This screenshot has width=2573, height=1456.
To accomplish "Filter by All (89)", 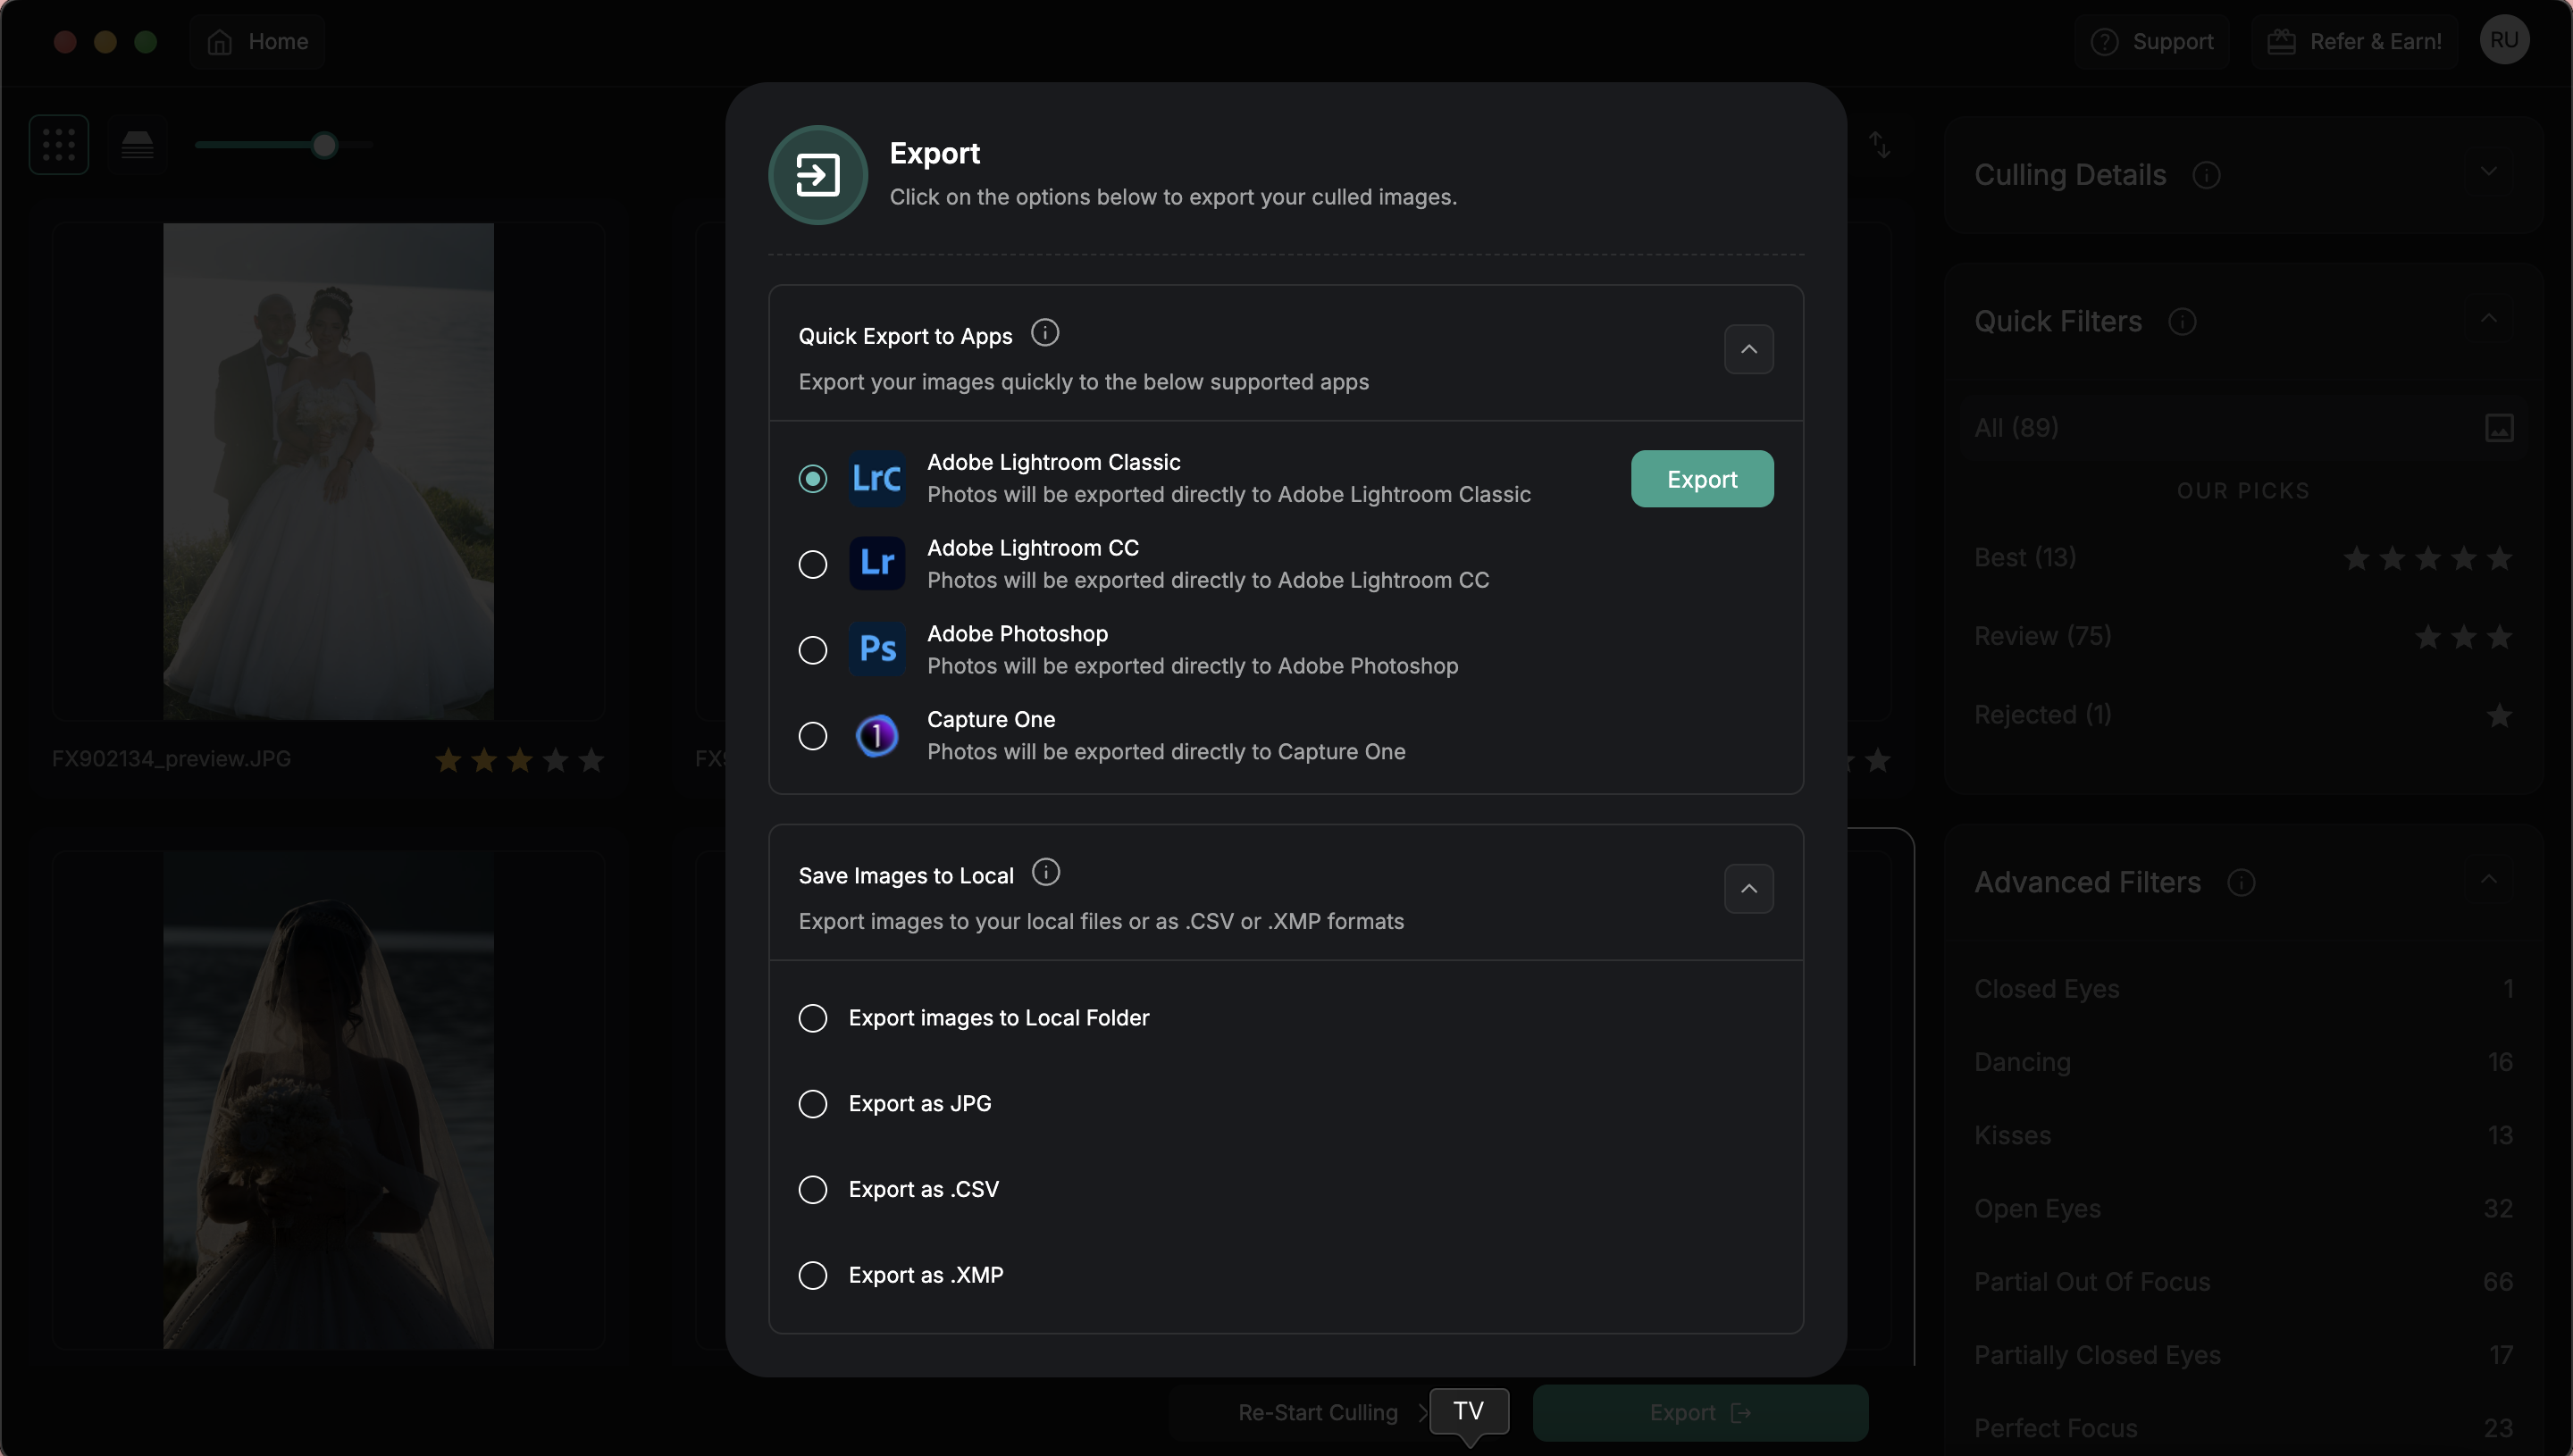I will coord(2243,428).
